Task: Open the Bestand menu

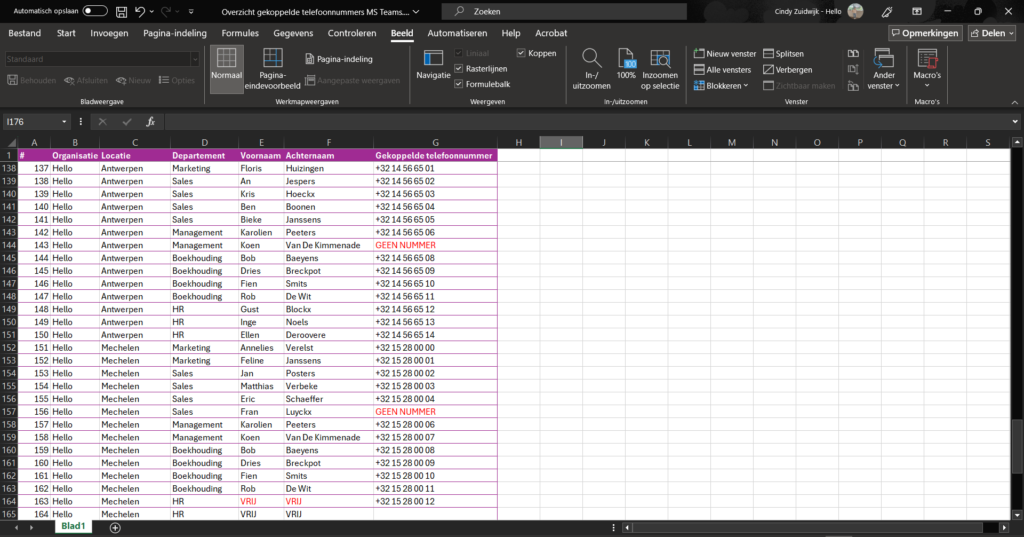Action: (24, 33)
